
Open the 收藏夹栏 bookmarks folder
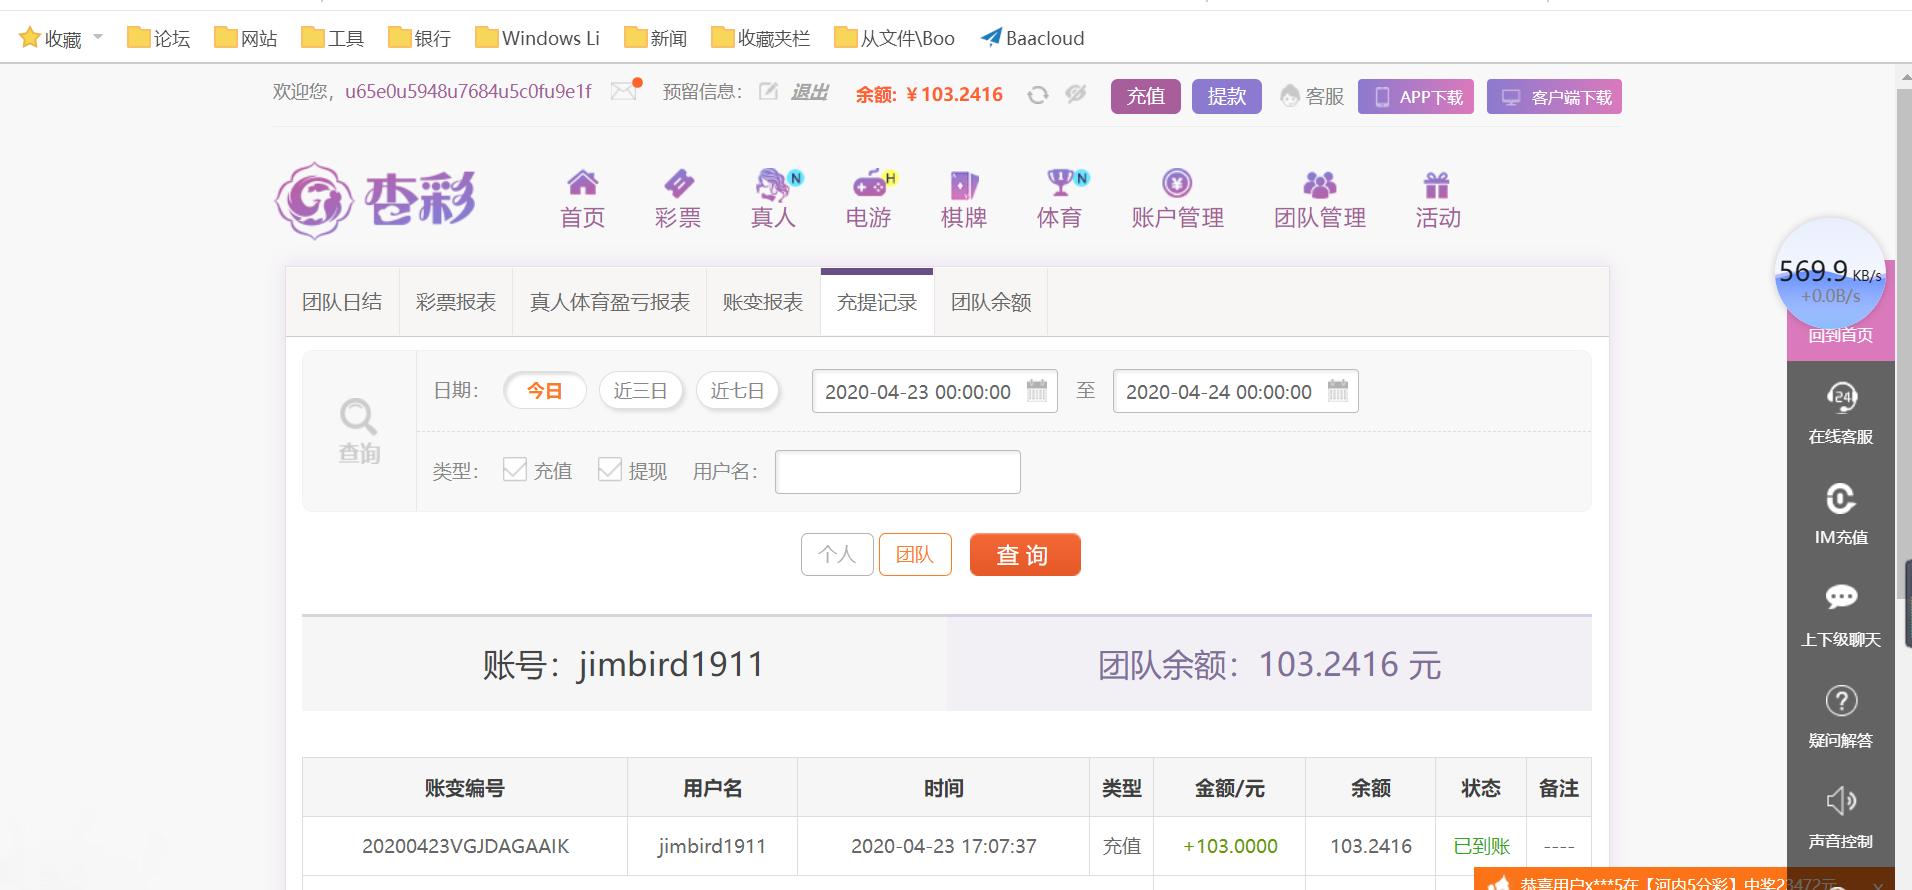point(761,38)
